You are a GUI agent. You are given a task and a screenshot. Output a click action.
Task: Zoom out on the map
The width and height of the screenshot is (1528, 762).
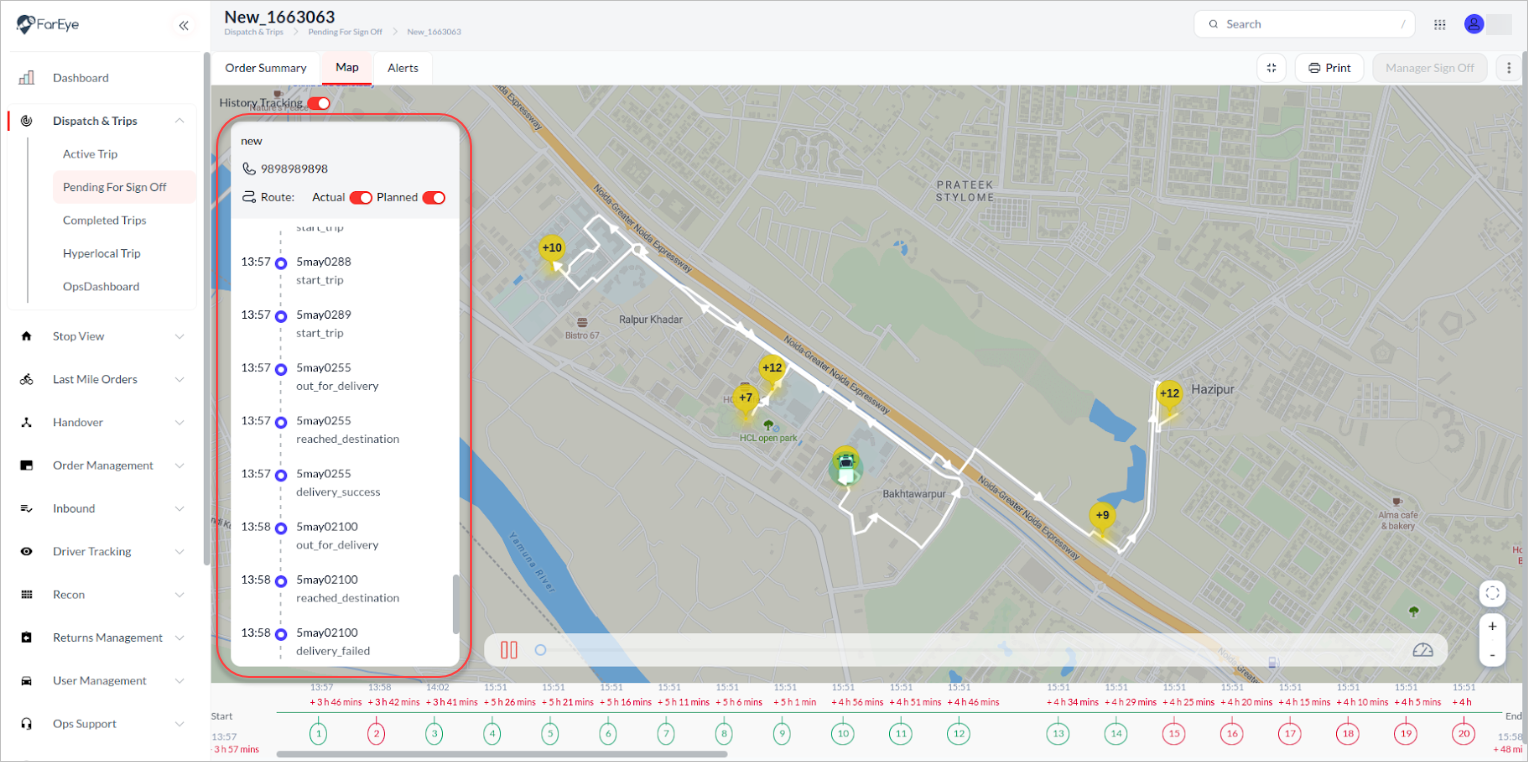coord(1493,654)
